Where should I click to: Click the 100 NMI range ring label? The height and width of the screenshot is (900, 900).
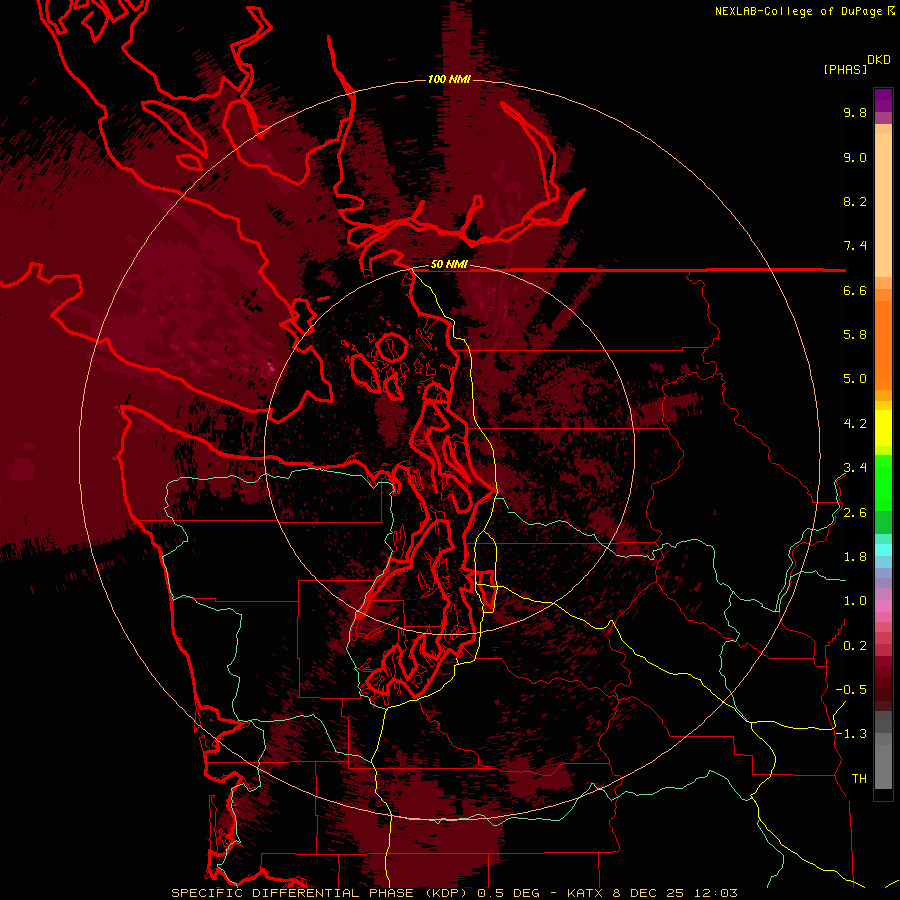click(449, 79)
